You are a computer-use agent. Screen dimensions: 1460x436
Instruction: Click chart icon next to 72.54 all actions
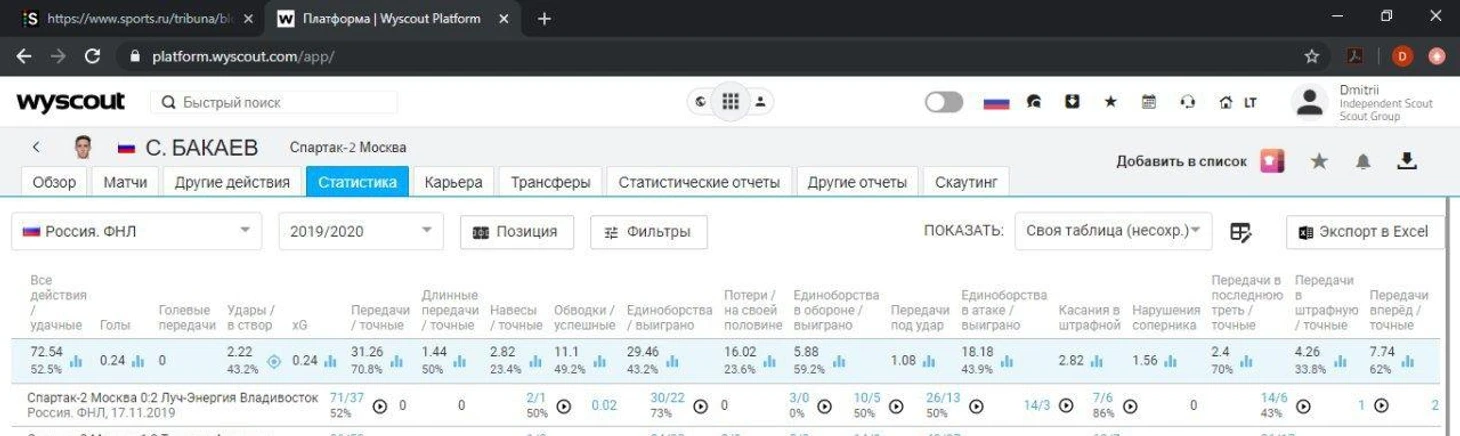click(x=76, y=361)
